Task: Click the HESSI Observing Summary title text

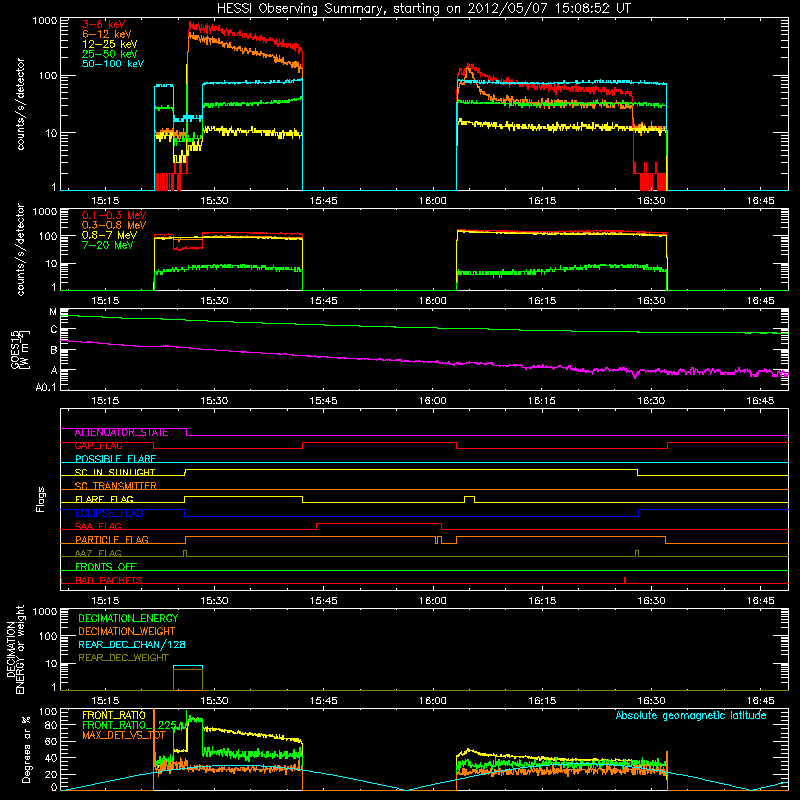Action: [423, 9]
